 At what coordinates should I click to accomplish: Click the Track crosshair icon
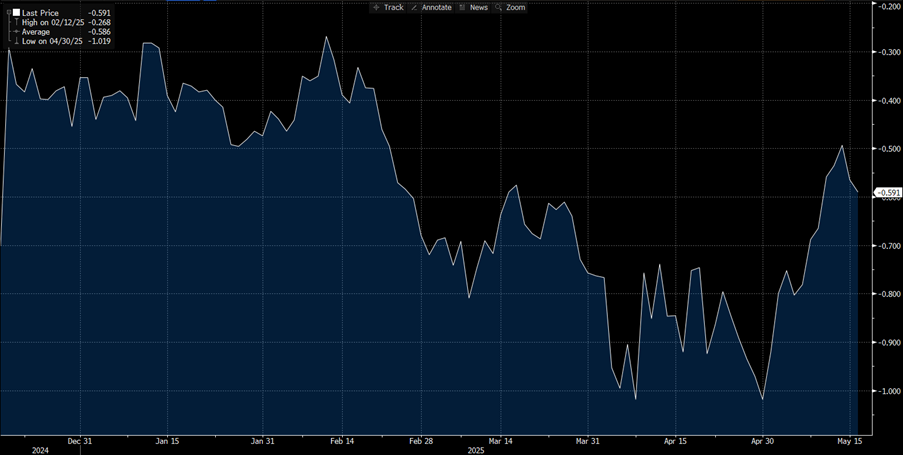tap(376, 7)
